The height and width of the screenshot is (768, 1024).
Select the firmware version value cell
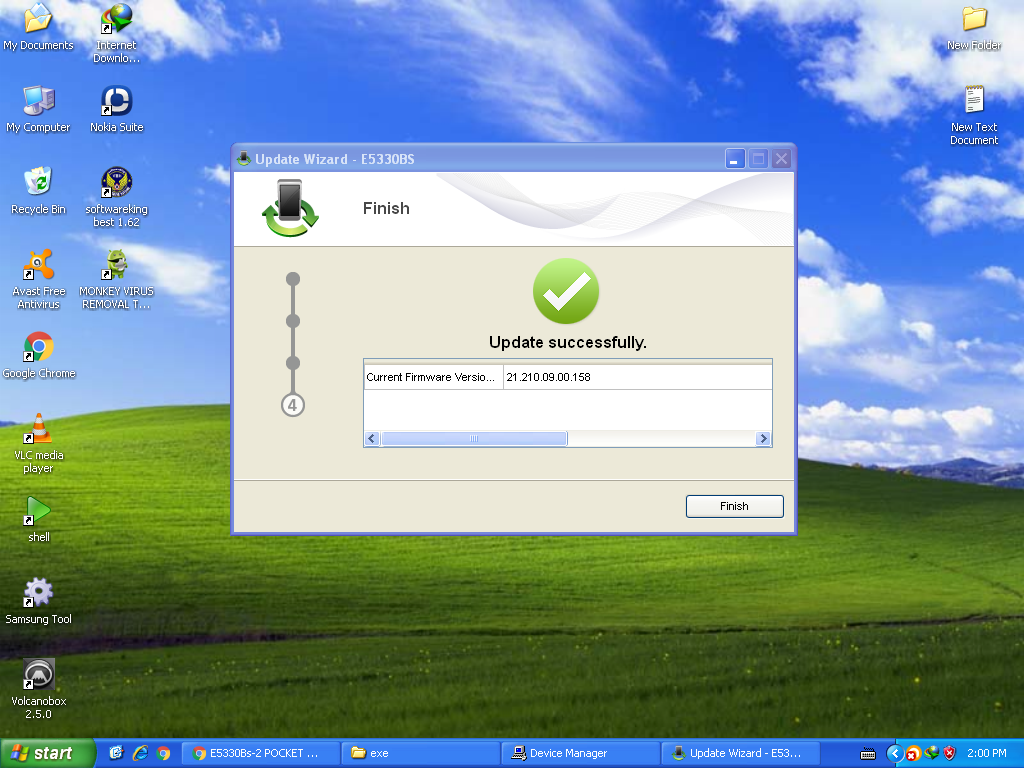636,377
